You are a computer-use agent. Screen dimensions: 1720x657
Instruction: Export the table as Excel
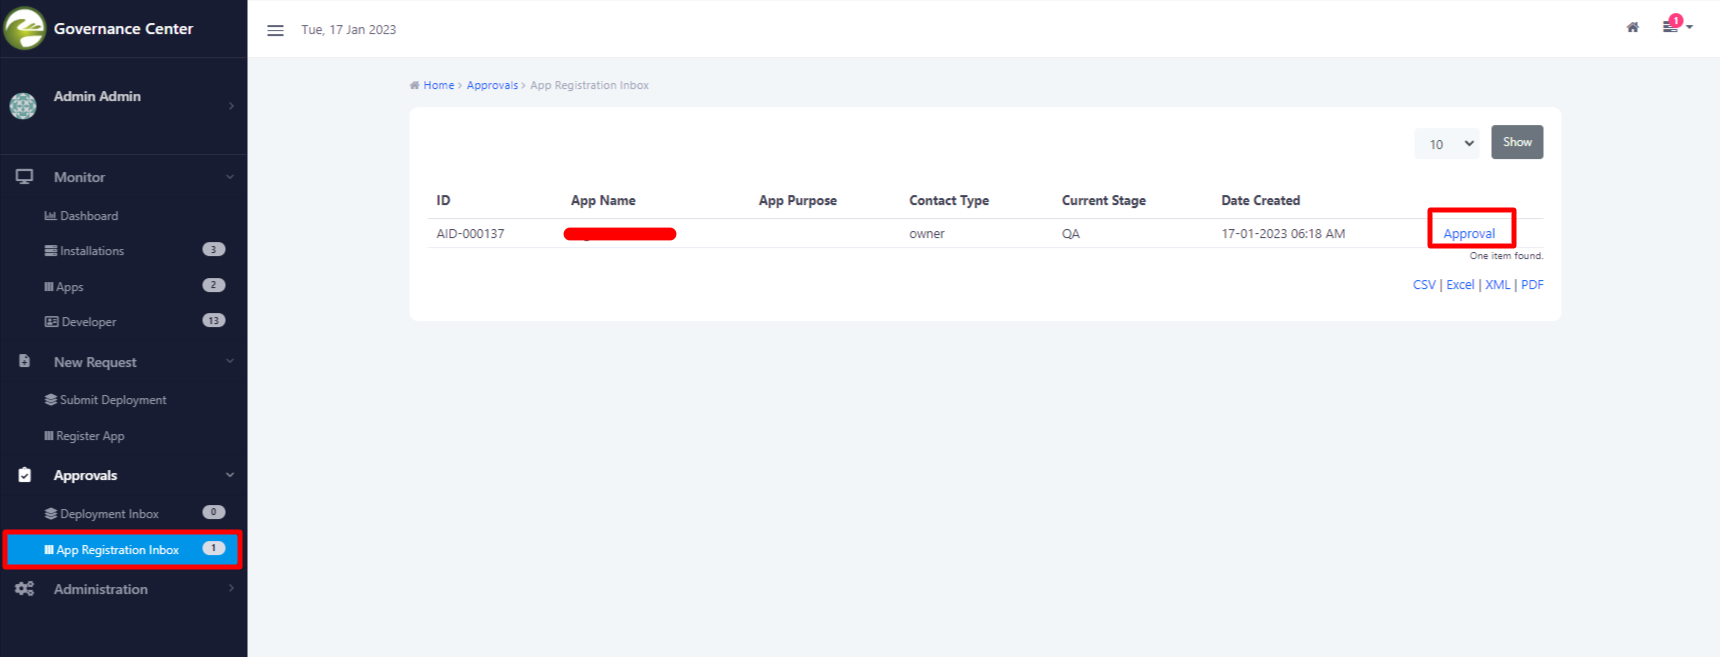[1460, 285]
